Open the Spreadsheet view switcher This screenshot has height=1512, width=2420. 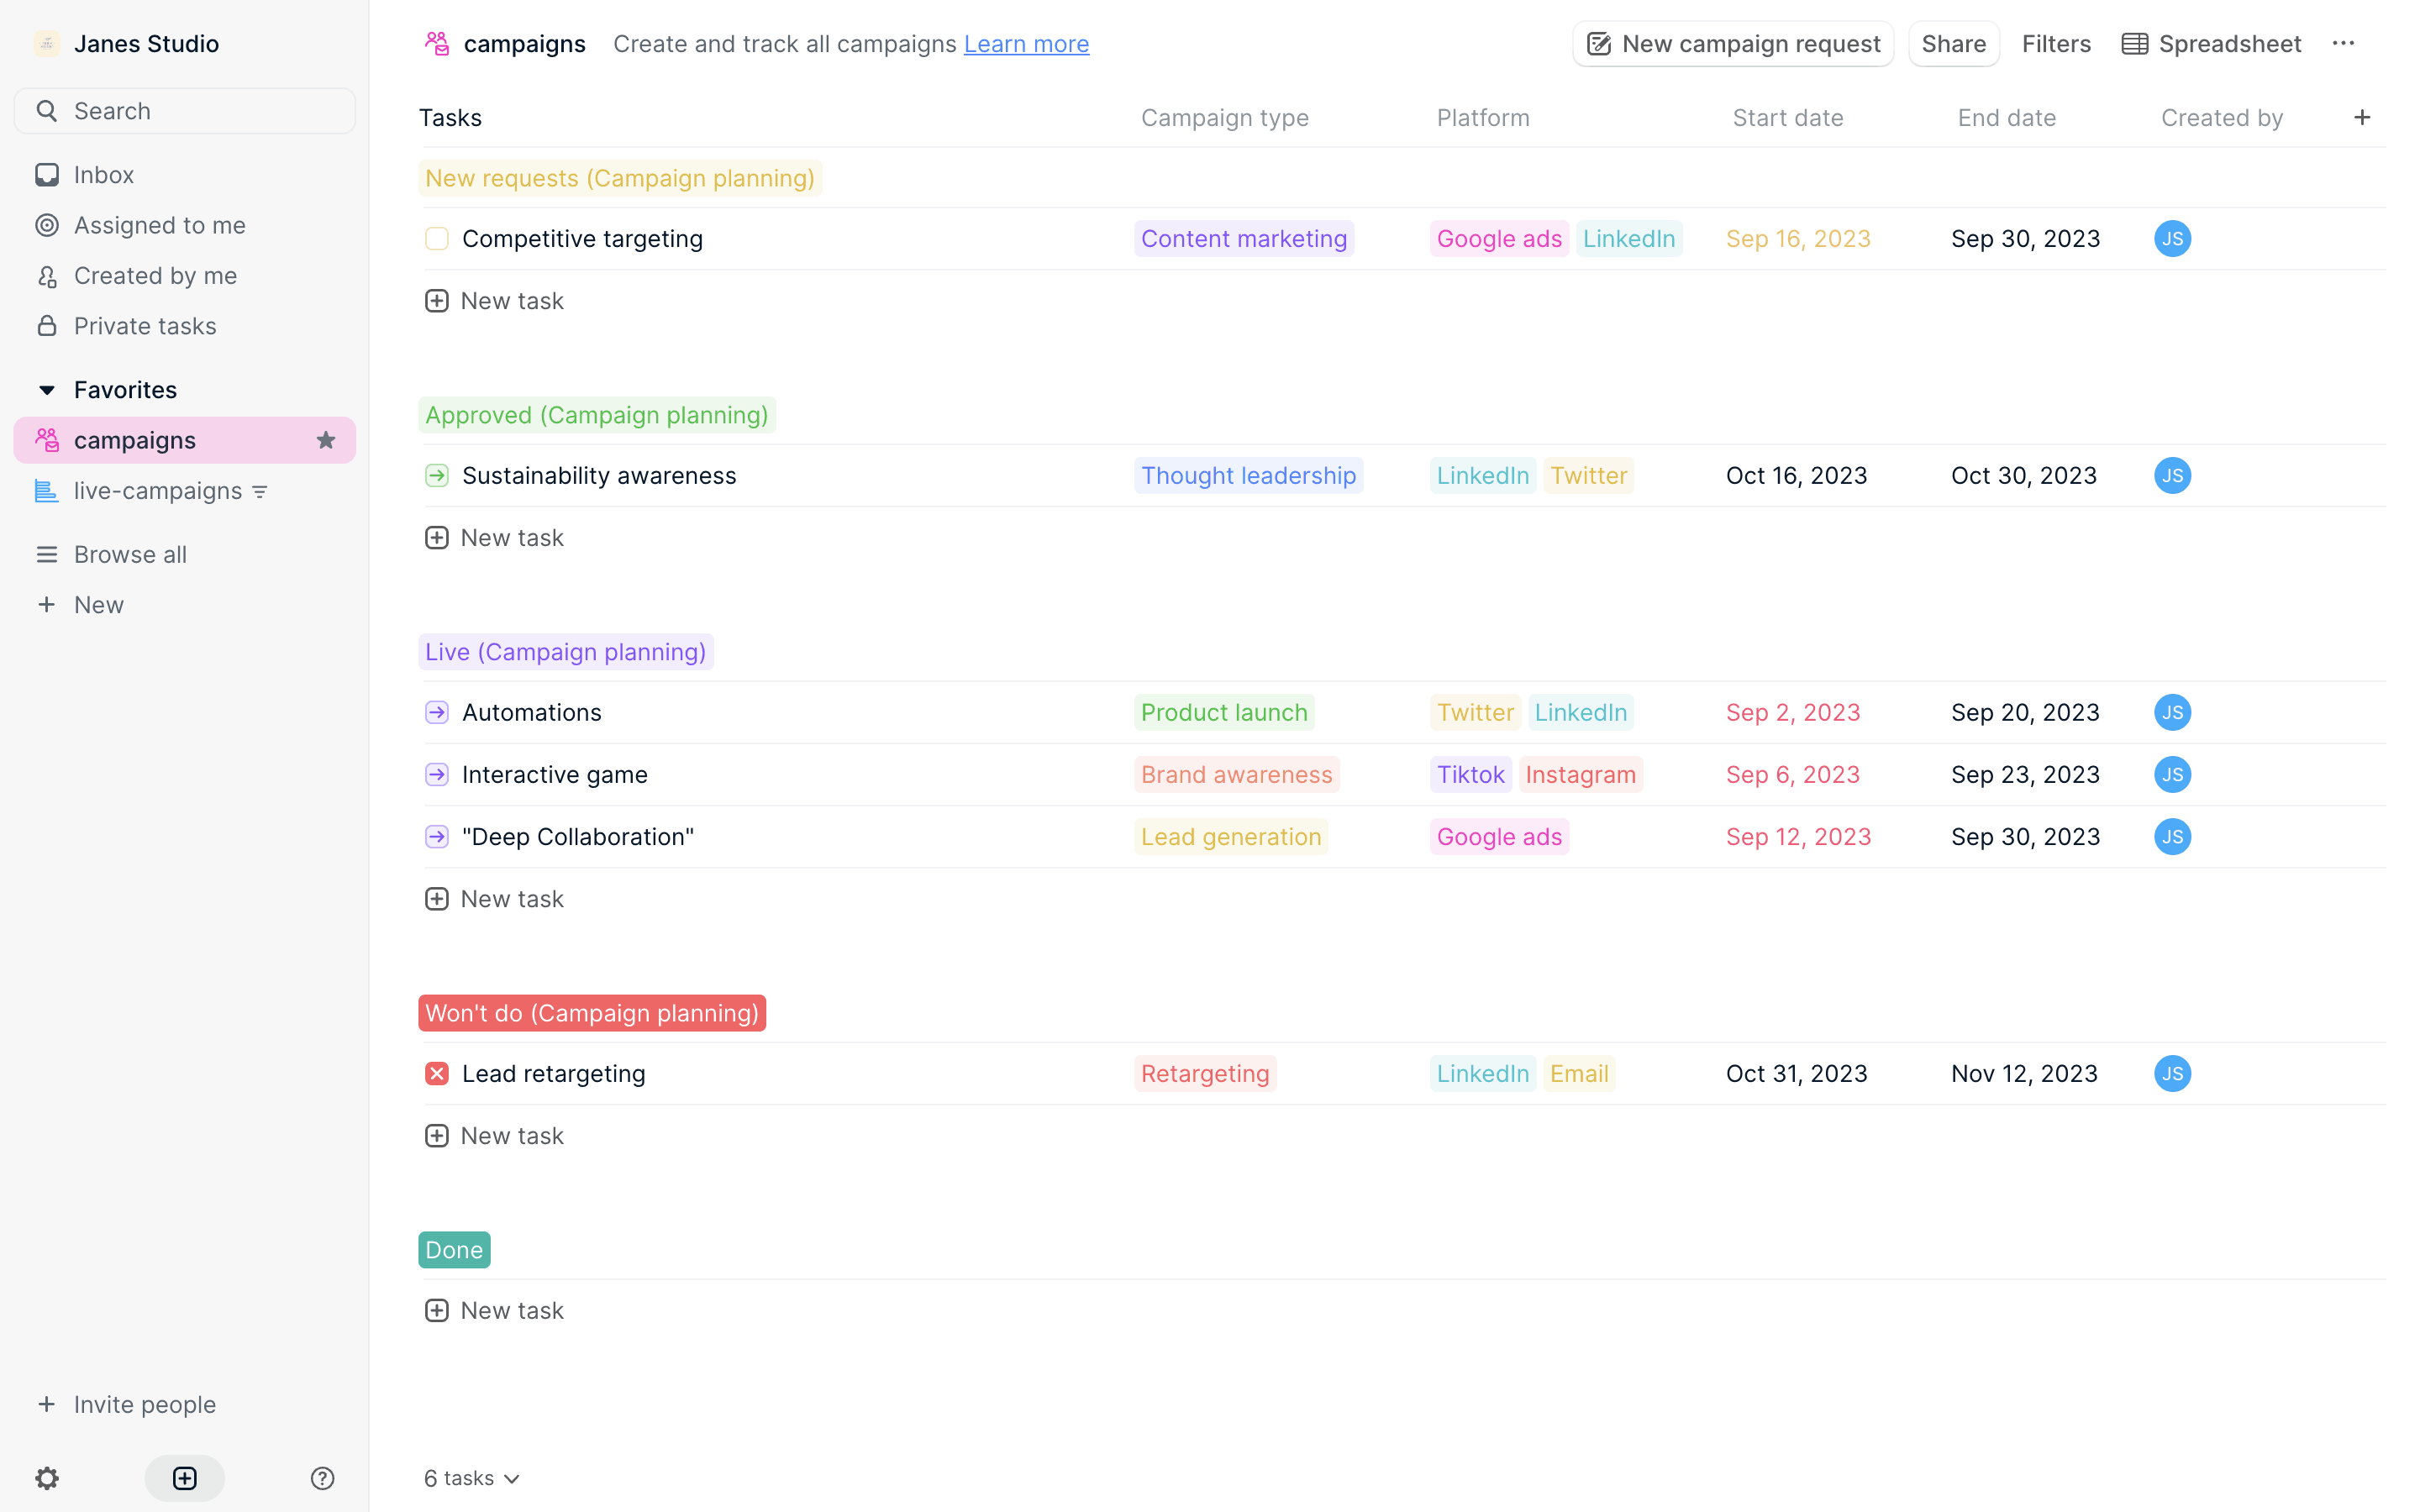[x=2212, y=44]
